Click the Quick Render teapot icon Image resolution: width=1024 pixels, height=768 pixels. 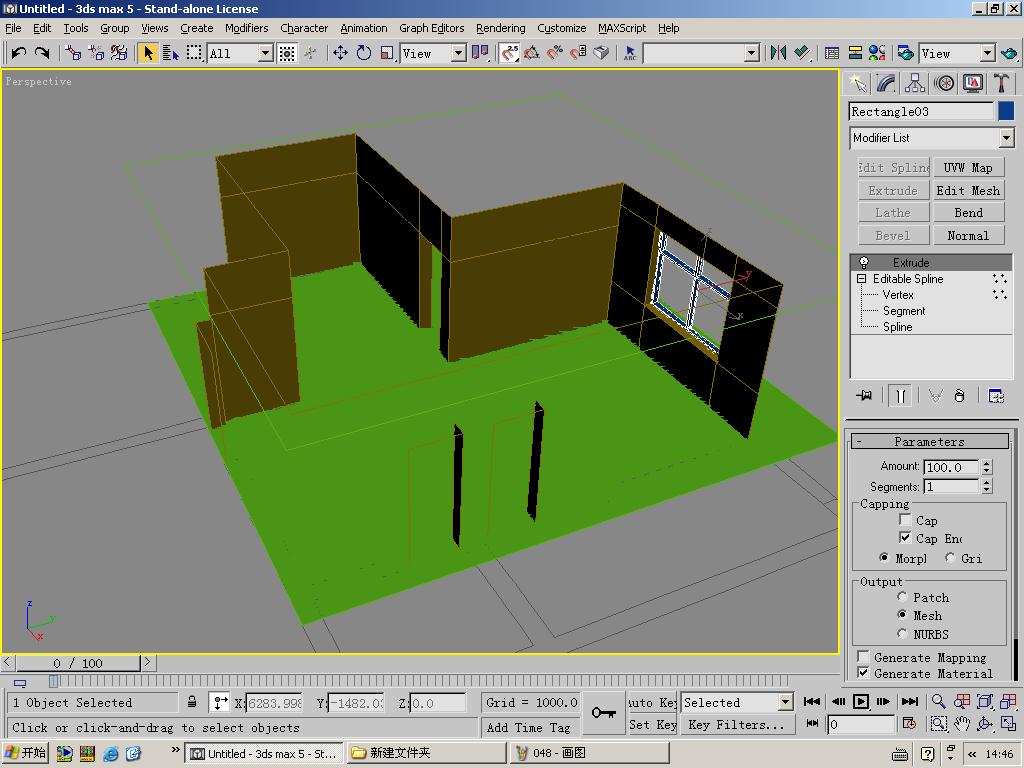click(x=1010, y=53)
